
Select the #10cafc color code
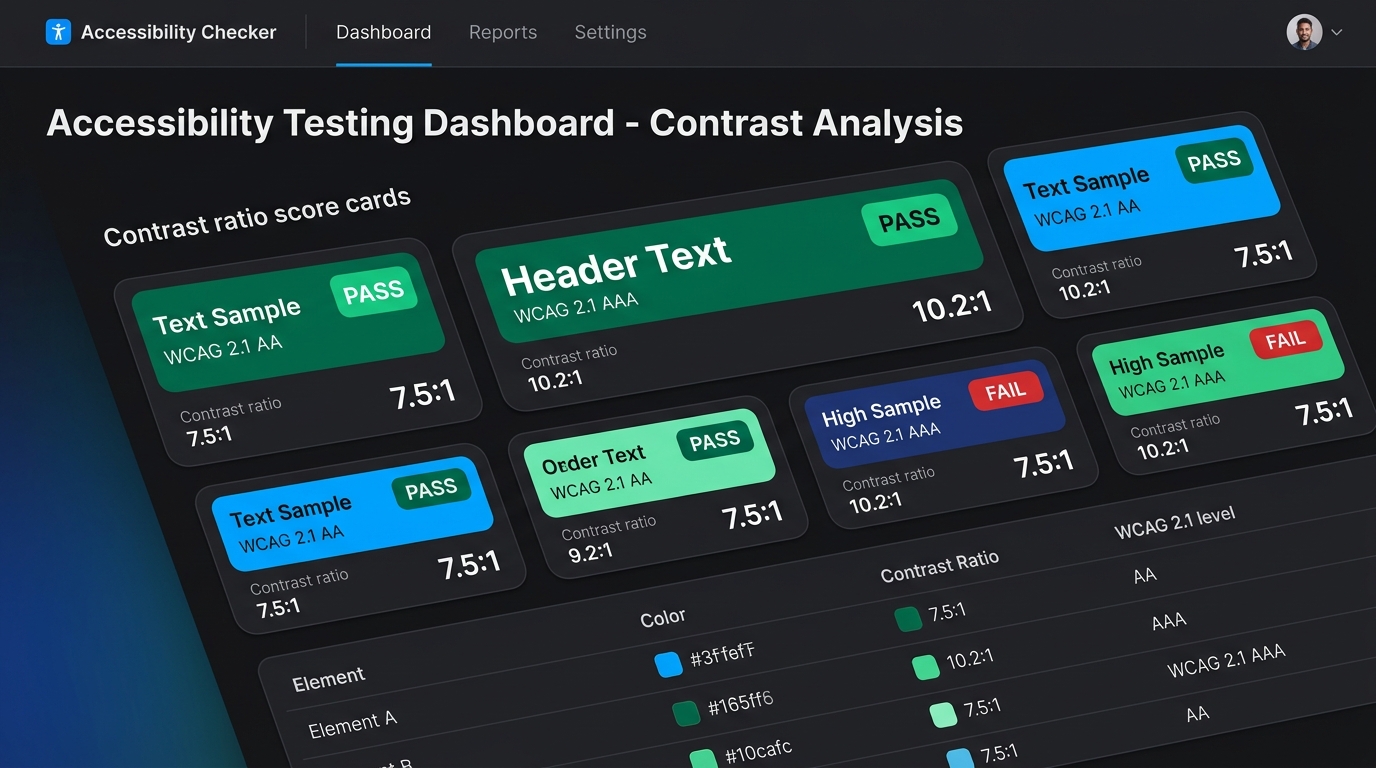pos(759,751)
